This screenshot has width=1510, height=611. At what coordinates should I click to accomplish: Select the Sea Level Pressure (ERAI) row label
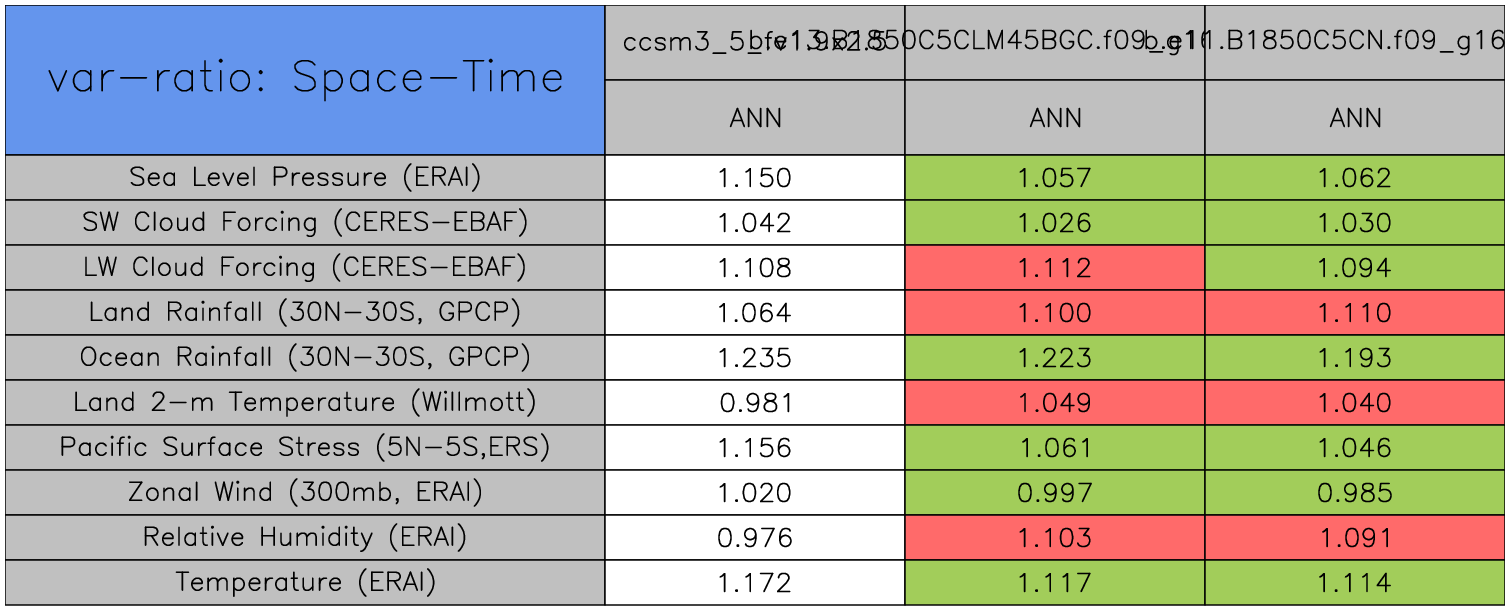[x=305, y=178]
